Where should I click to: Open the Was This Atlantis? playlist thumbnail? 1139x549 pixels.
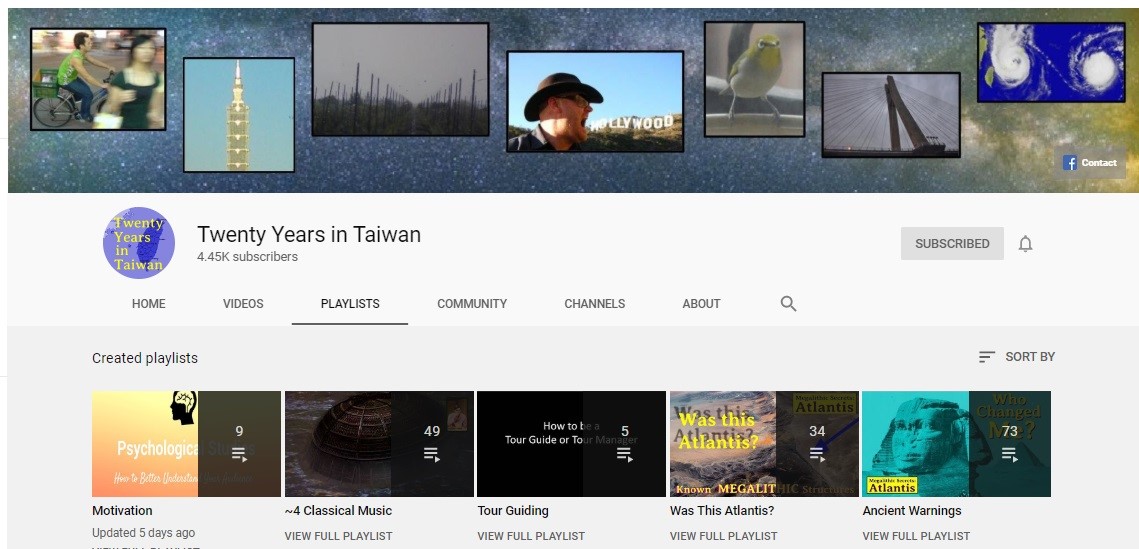(x=764, y=444)
